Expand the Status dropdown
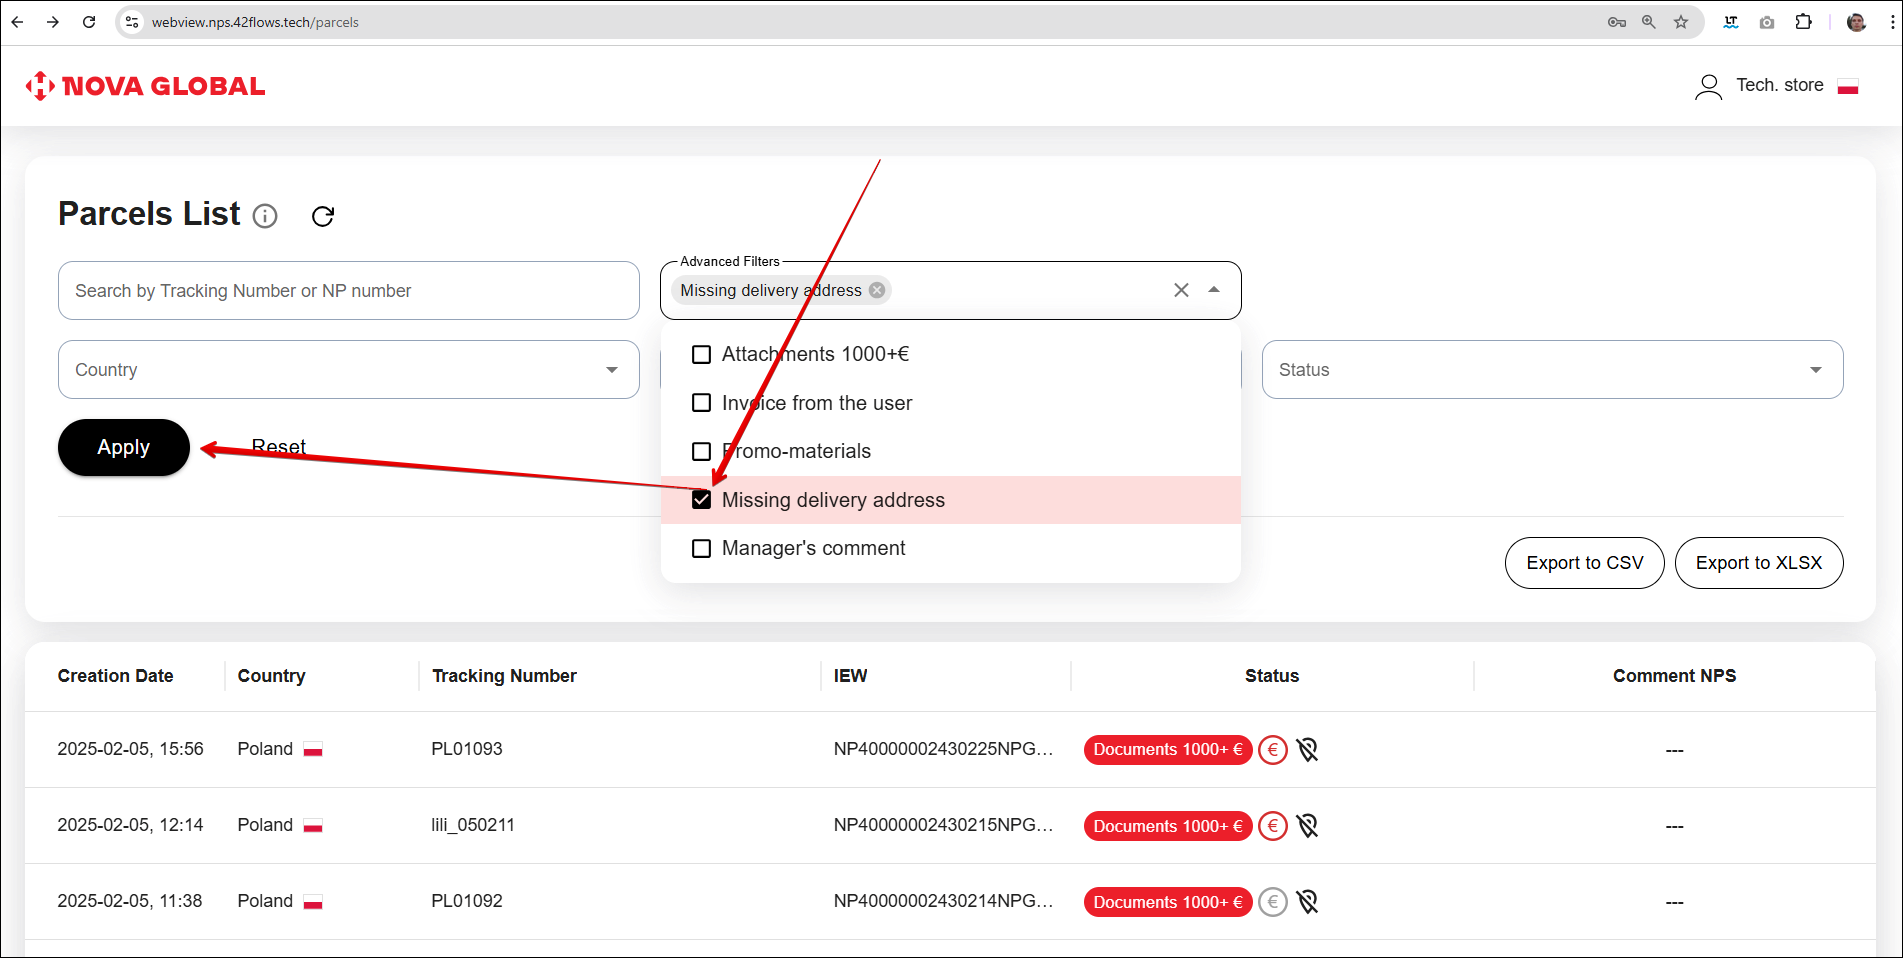This screenshot has height=958, width=1903. [1551, 370]
